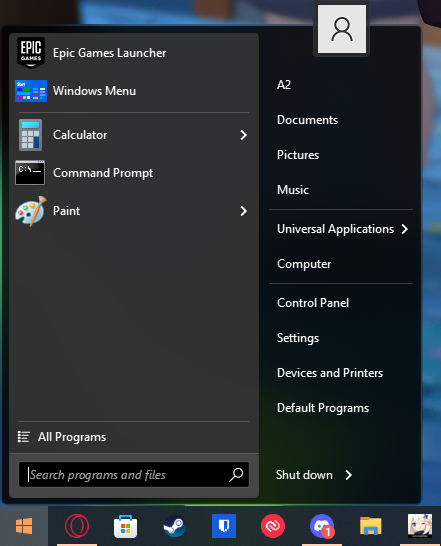This screenshot has width=441, height=546.
Task: Open Control Panel from the menu
Action: pyautogui.click(x=313, y=303)
